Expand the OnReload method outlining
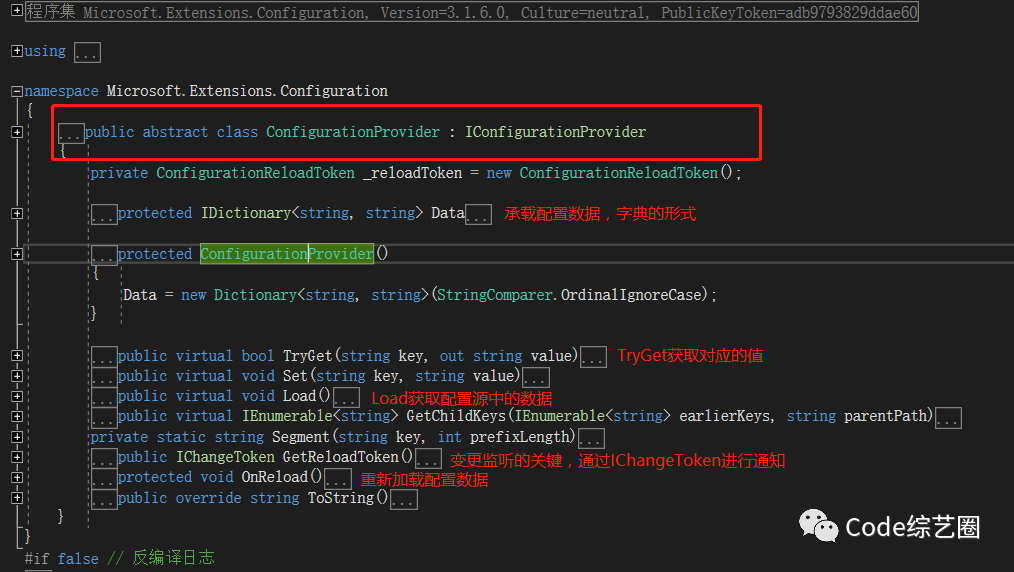Image resolution: width=1014 pixels, height=572 pixels. point(17,477)
